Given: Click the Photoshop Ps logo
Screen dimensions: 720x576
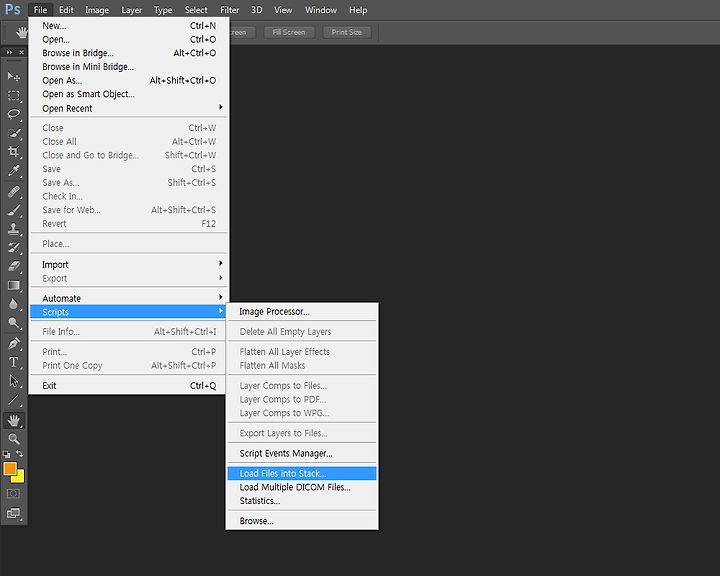Looking at the screenshot, I should tap(13, 10).
